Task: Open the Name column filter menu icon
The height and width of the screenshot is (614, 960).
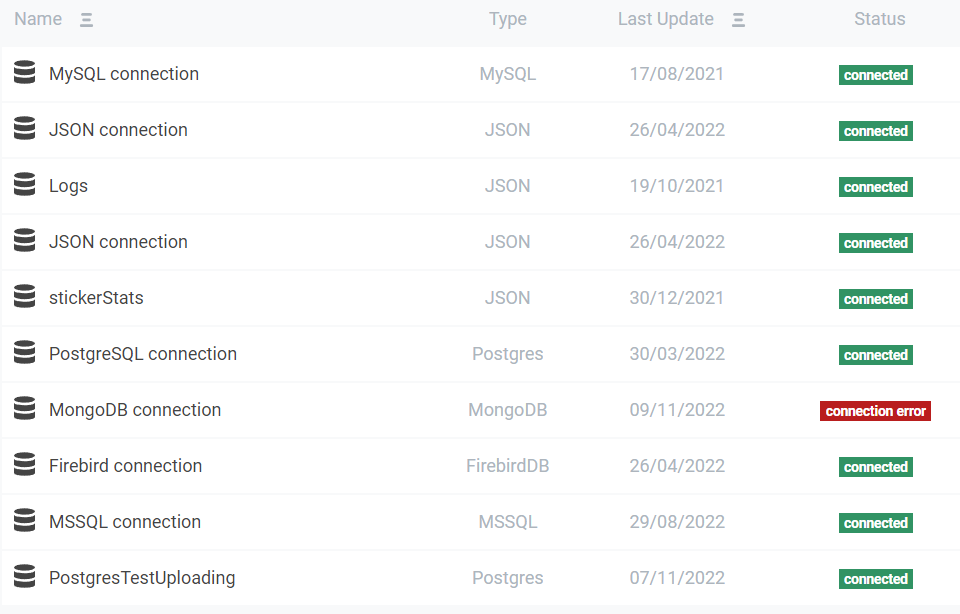Action: point(86,20)
